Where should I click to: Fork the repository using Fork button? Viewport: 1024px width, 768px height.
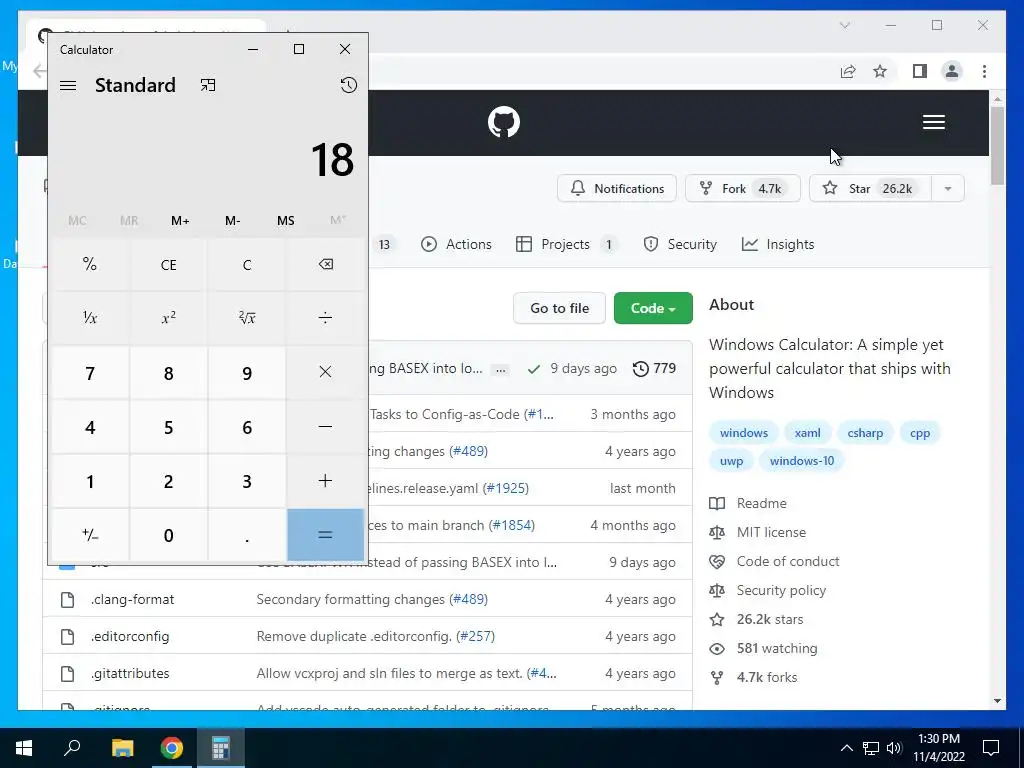(x=743, y=189)
